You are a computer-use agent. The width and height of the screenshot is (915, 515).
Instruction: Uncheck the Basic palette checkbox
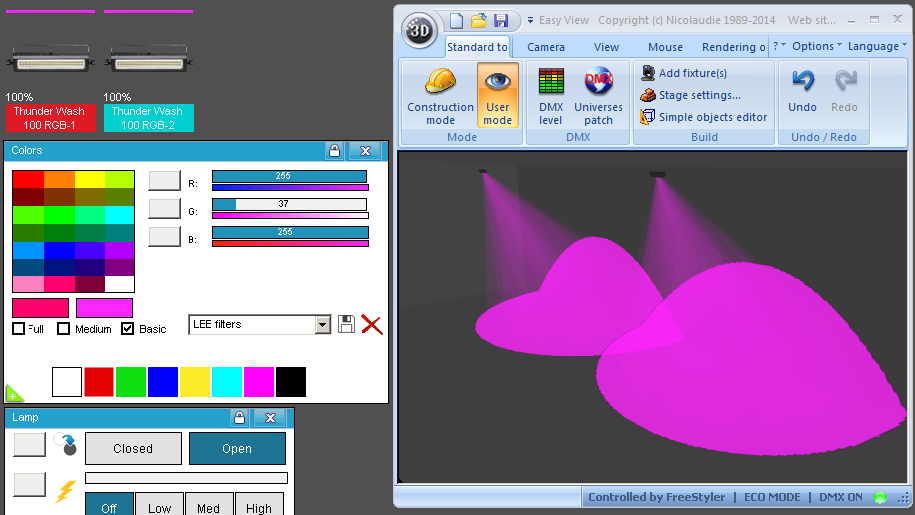pos(127,328)
